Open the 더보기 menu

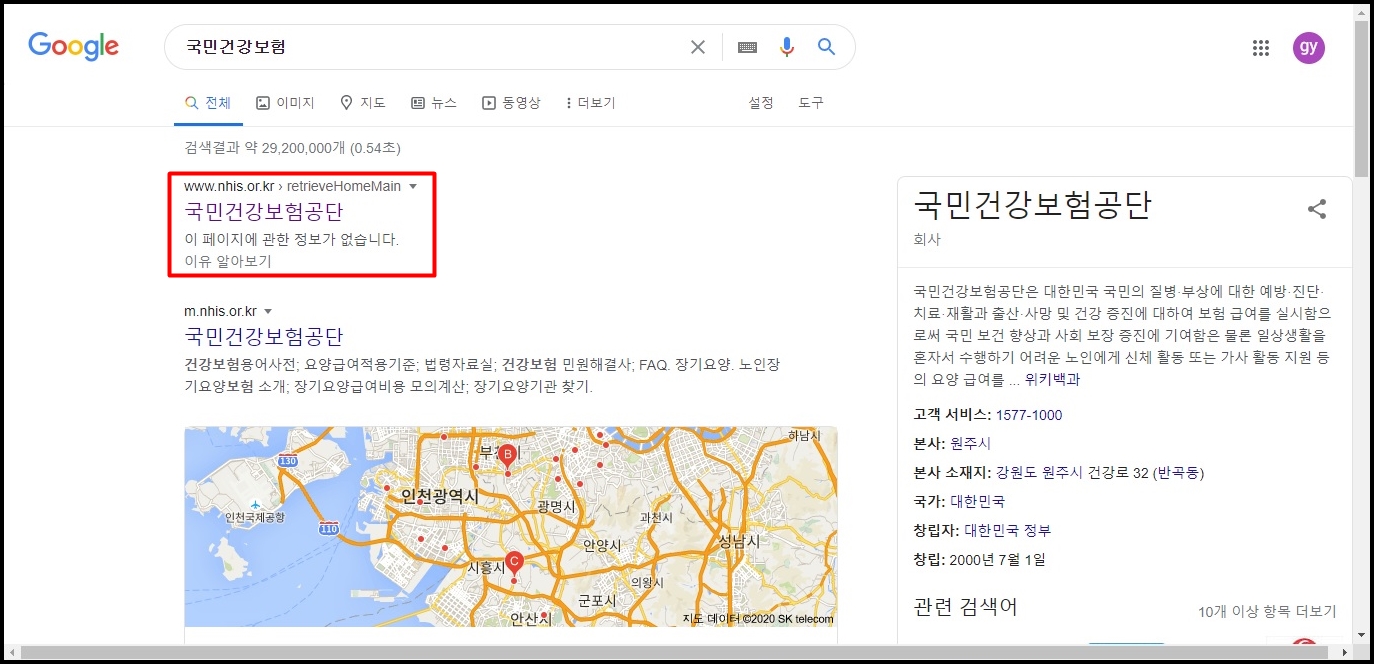click(x=590, y=103)
